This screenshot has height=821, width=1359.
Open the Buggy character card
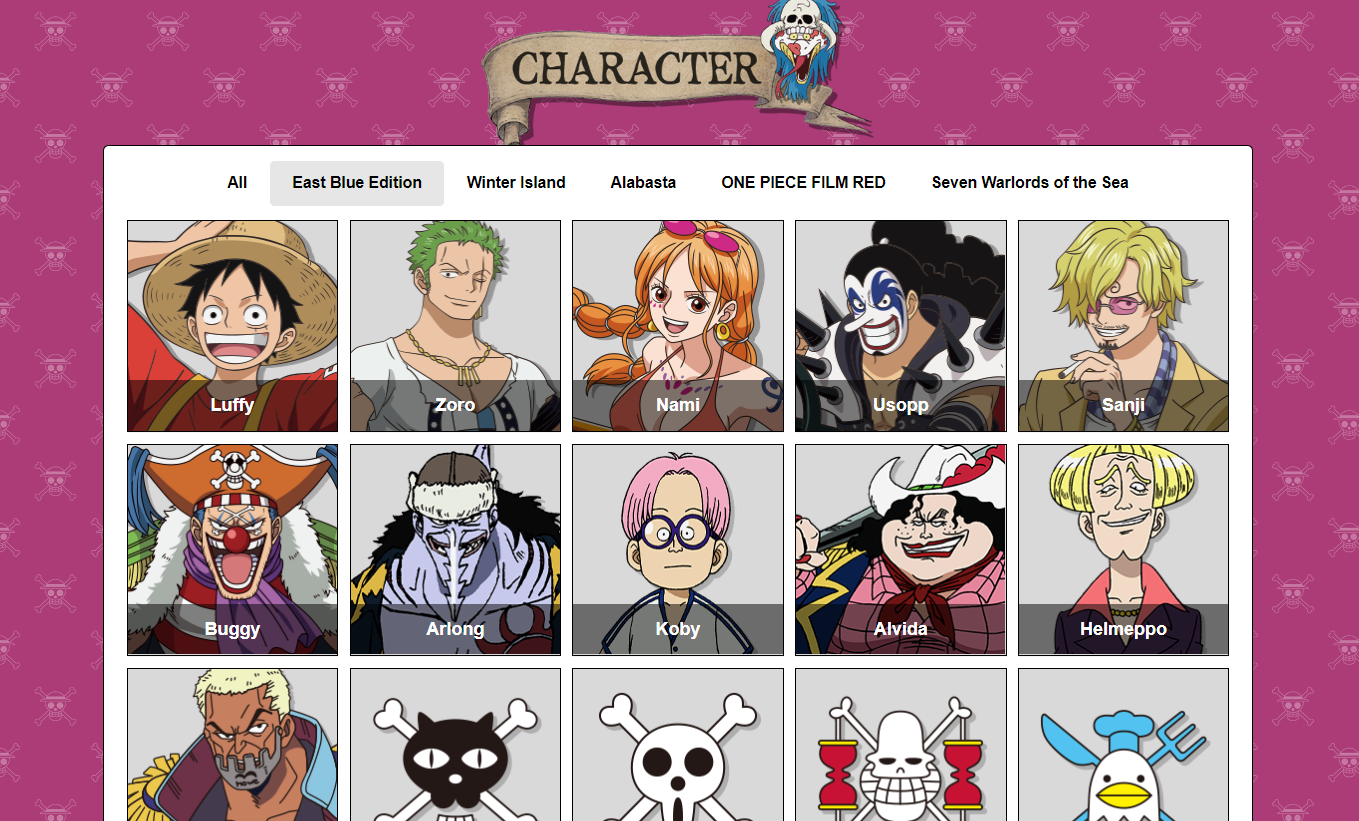pos(232,550)
